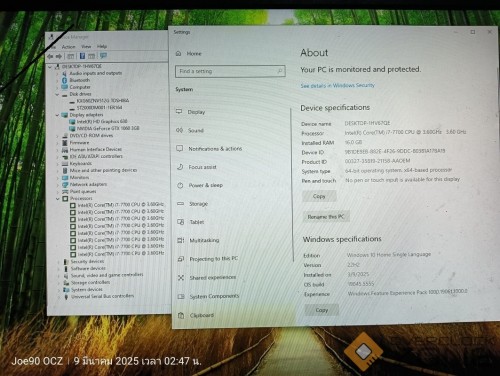The width and height of the screenshot is (500, 376).
Task: Click Rename this PC button
Action: point(326,217)
